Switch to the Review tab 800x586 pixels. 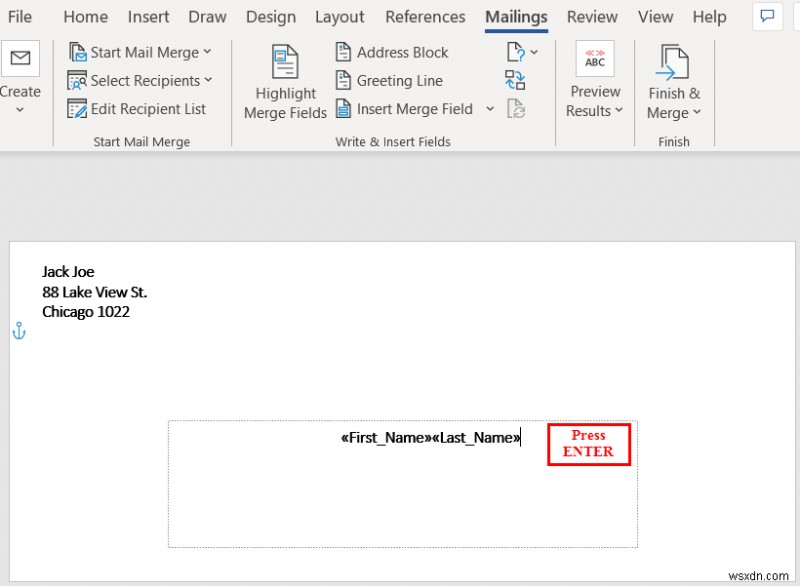592,17
